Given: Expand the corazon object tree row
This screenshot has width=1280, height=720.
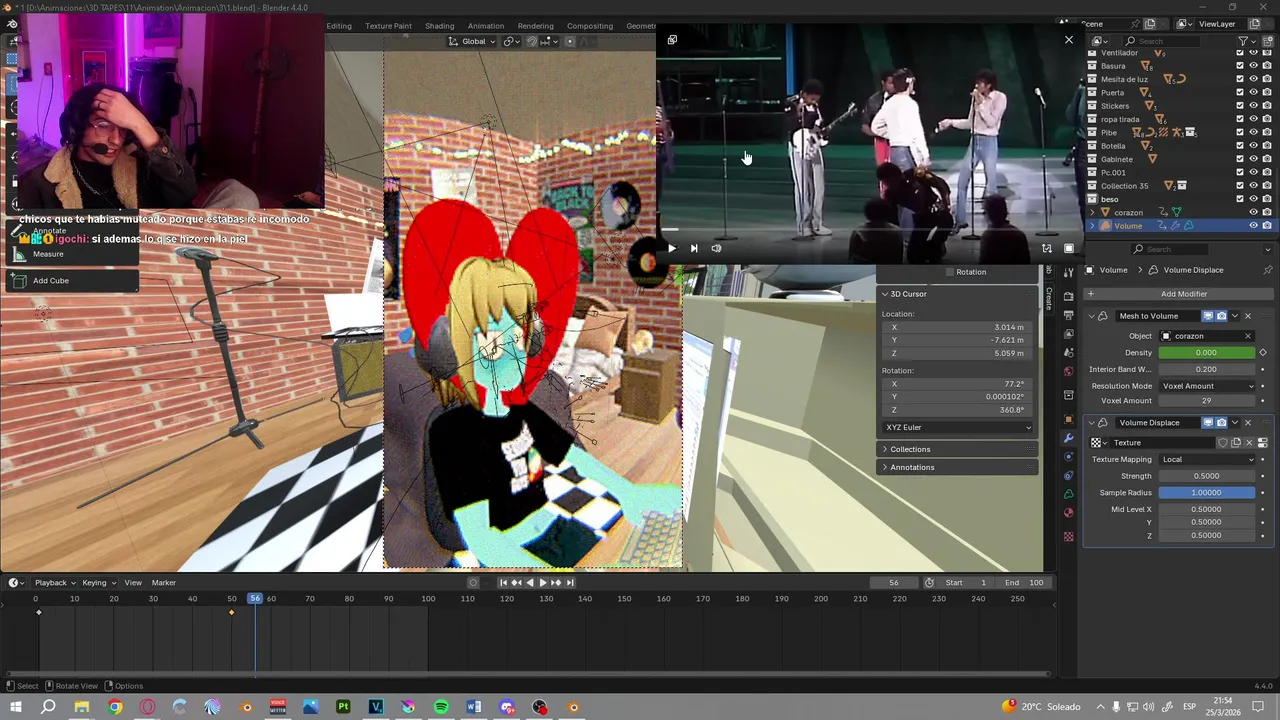Looking at the screenshot, I should pyautogui.click(x=1093, y=212).
